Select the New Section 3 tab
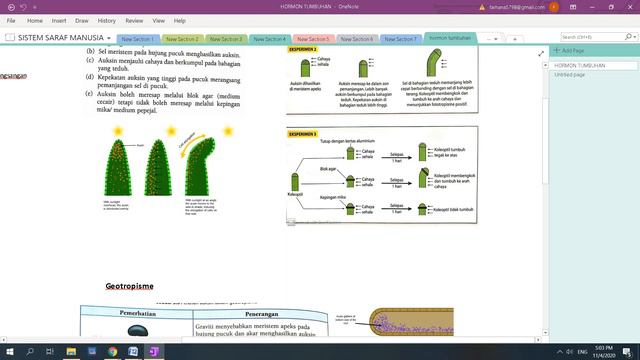The width and height of the screenshot is (640, 360). (226, 39)
